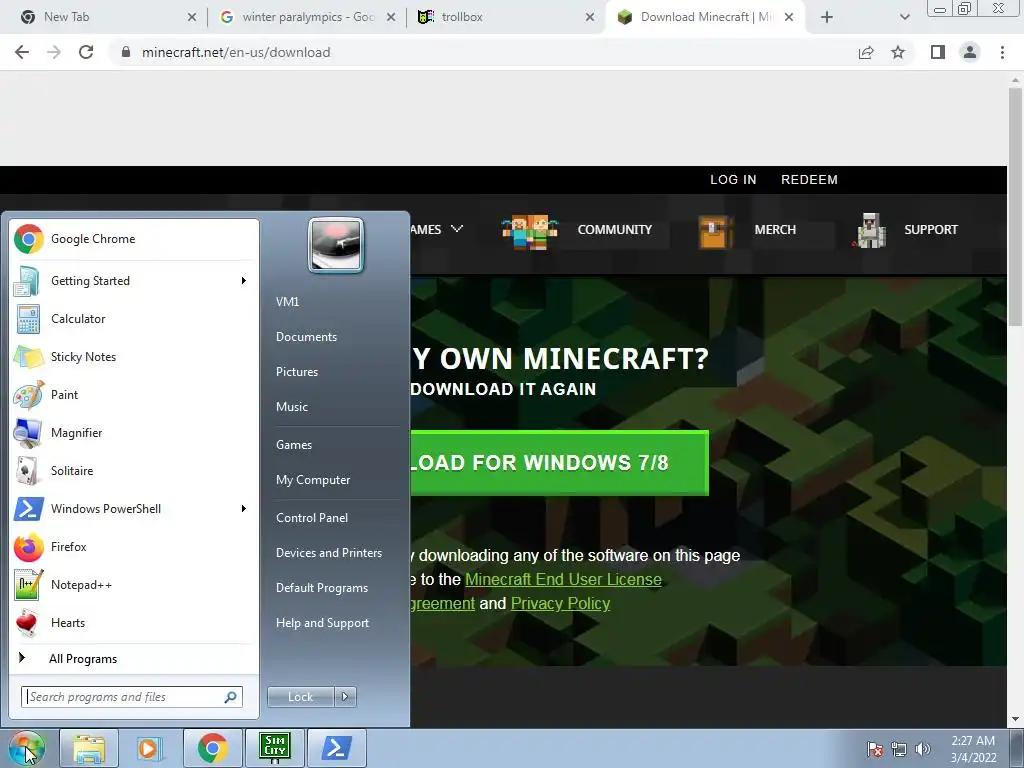Expand Getting Started submenu arrow

coord(244,281)
